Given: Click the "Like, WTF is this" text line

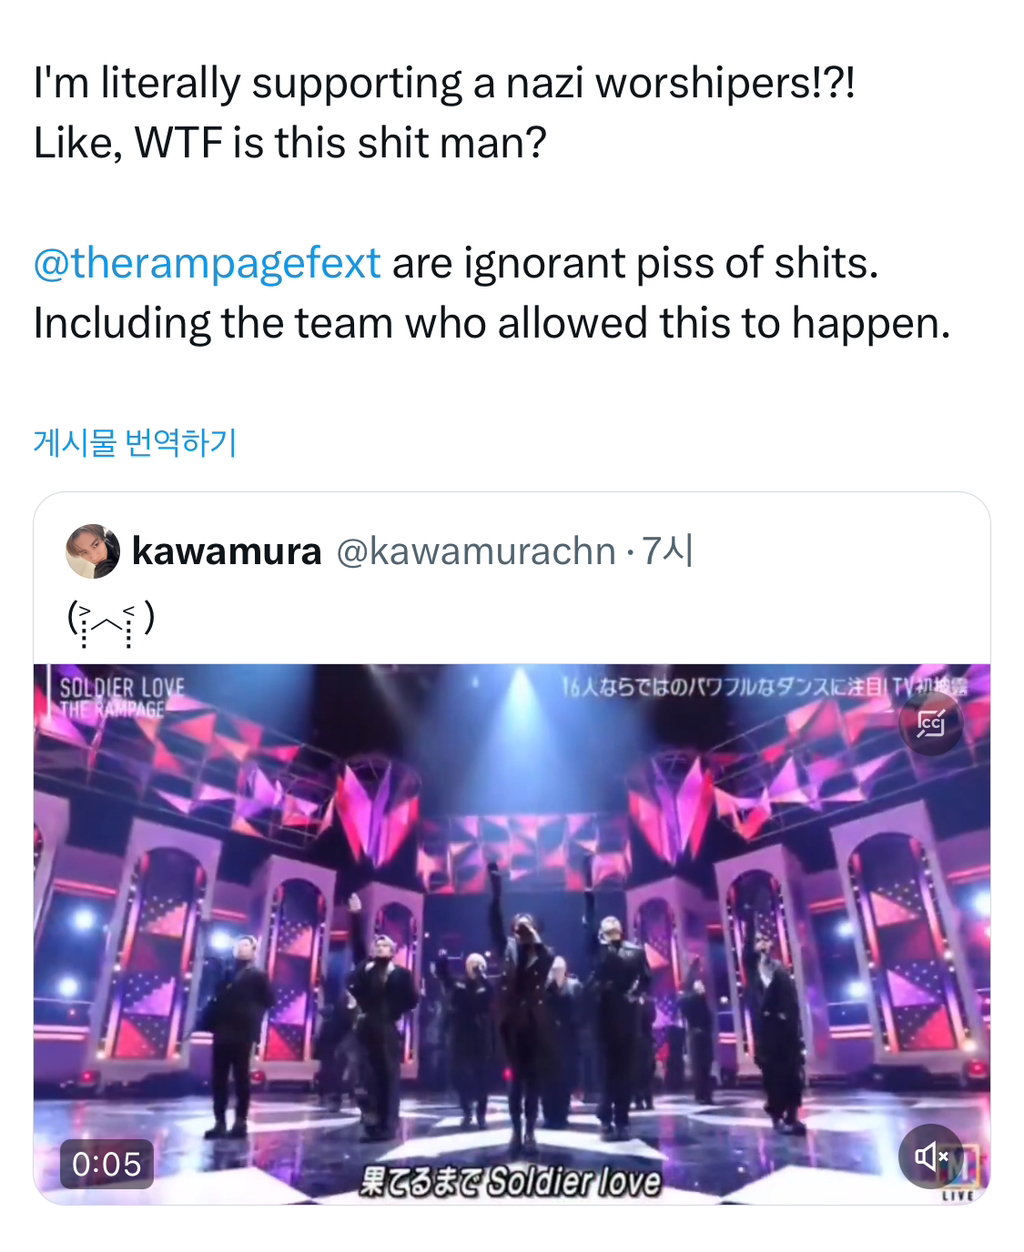Looking at the screenshot, I should tap(290, 143).
